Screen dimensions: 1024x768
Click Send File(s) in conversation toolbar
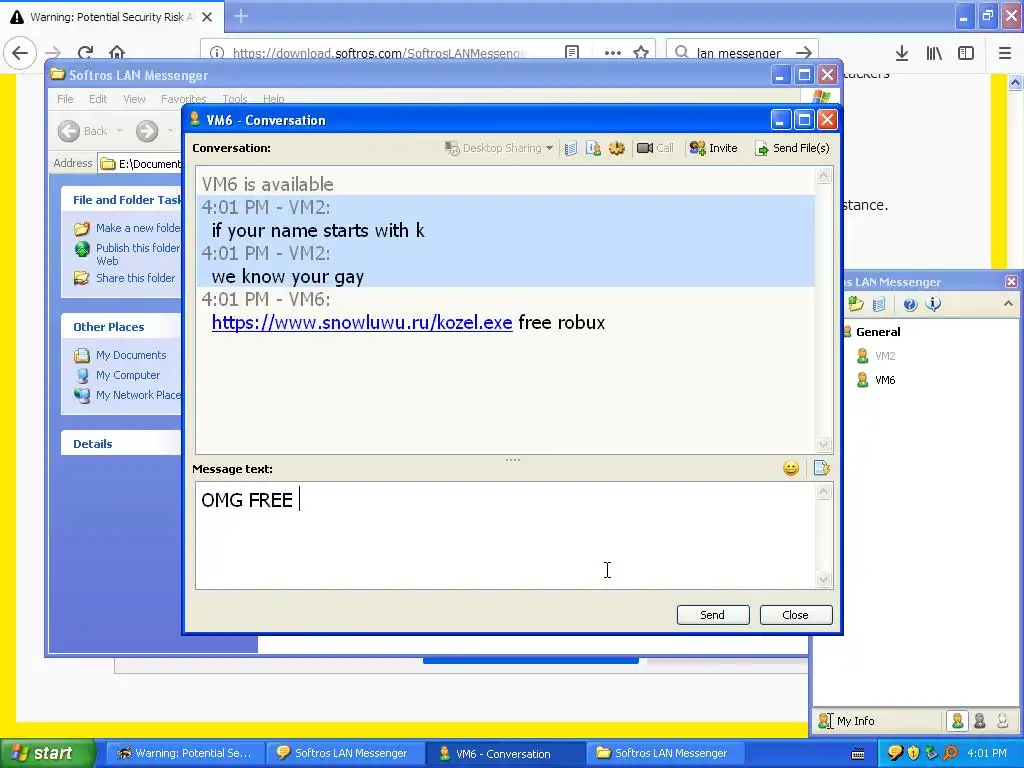coord(792,148)
